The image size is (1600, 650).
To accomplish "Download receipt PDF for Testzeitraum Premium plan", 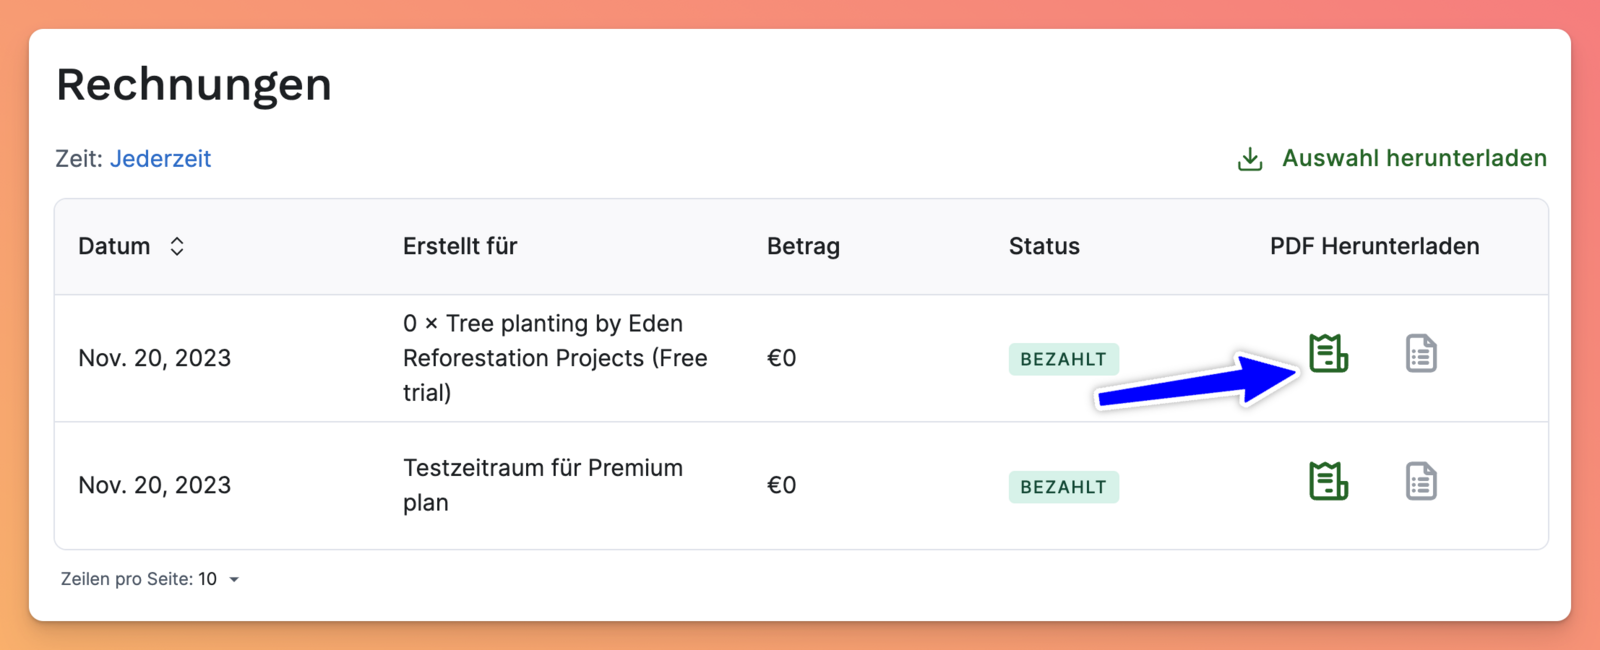I will 1328,481.
